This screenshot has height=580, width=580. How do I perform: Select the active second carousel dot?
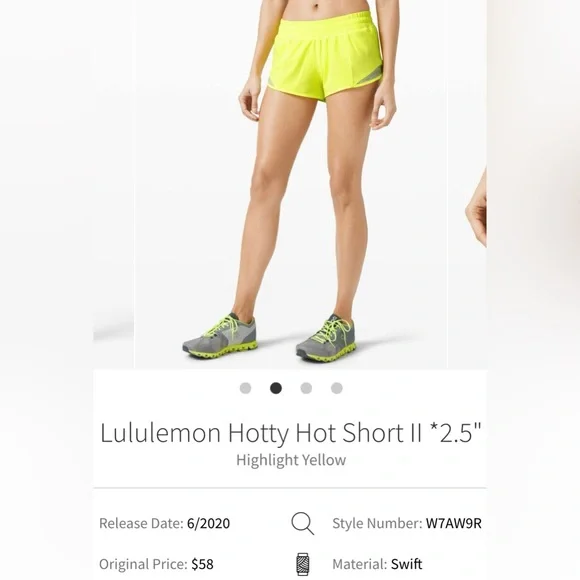[276, 388]
